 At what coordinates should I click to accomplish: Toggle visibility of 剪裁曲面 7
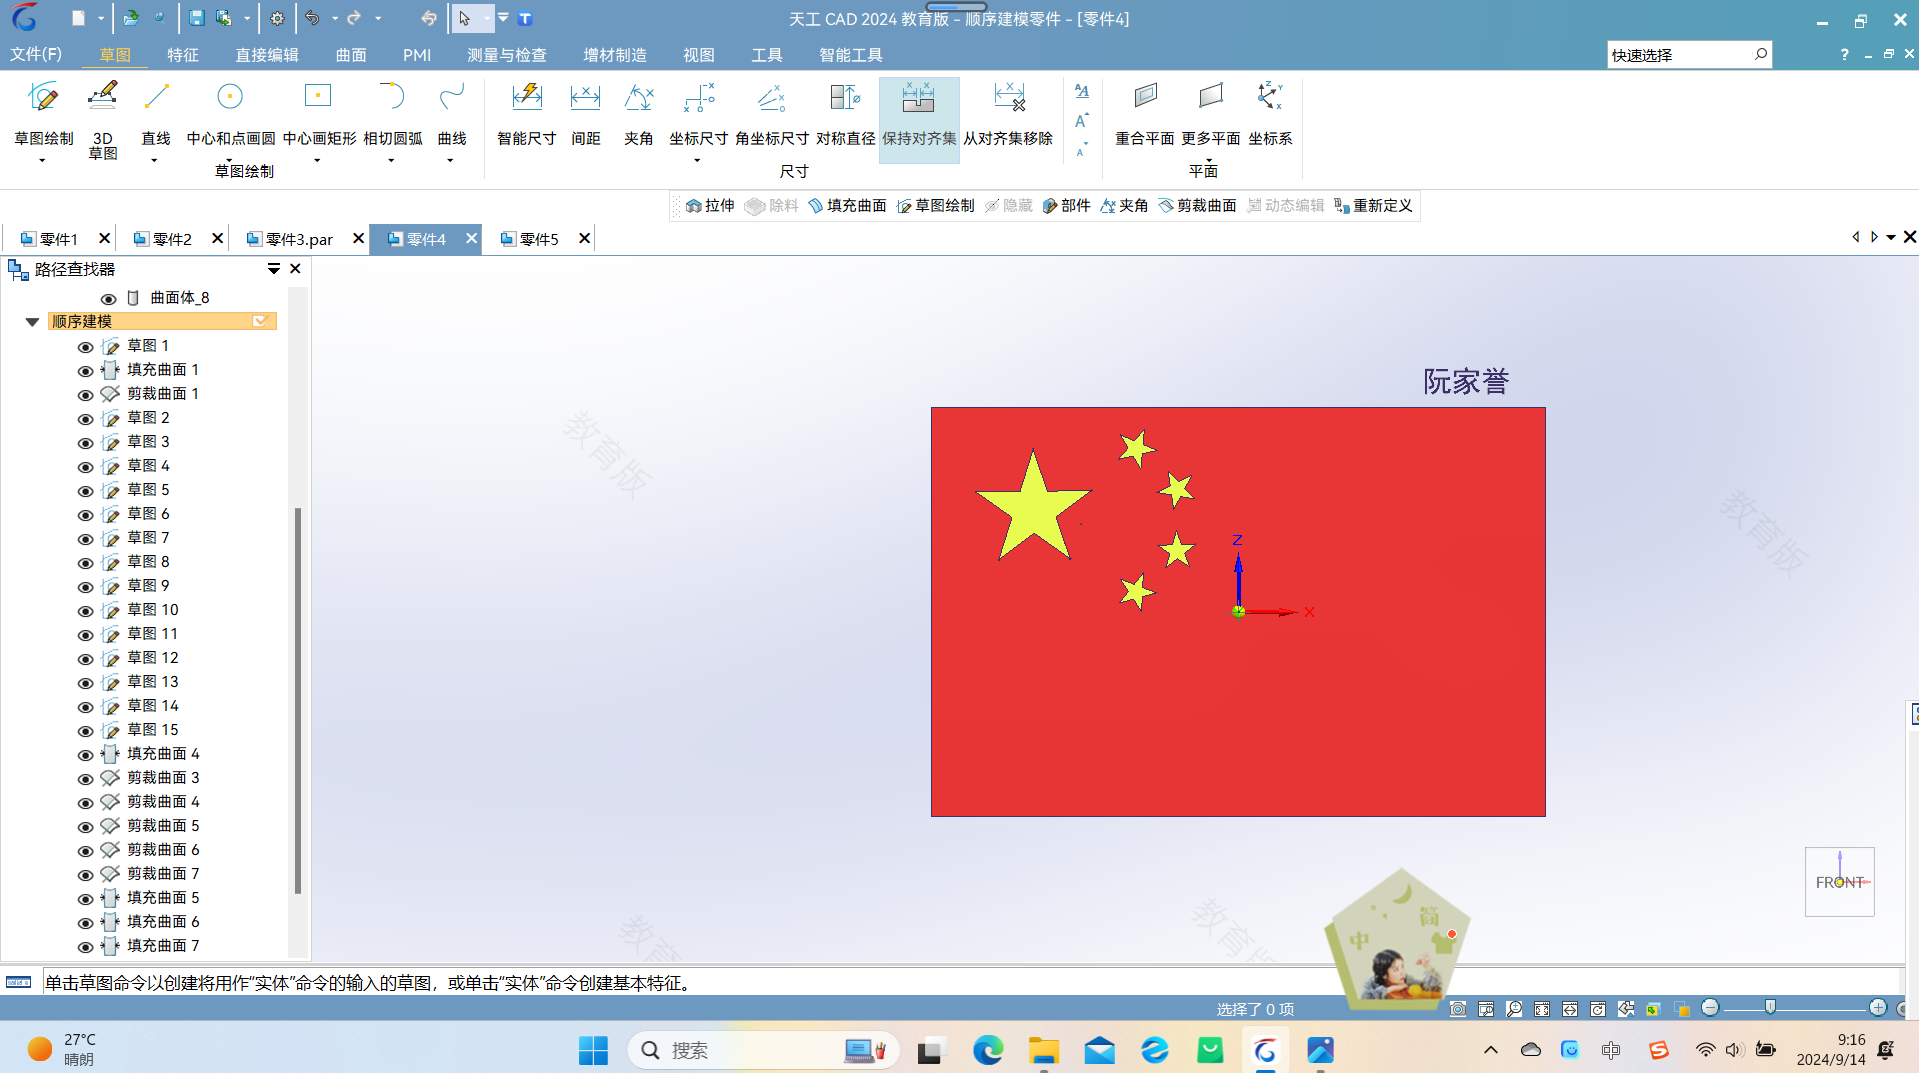coord(85,875)
